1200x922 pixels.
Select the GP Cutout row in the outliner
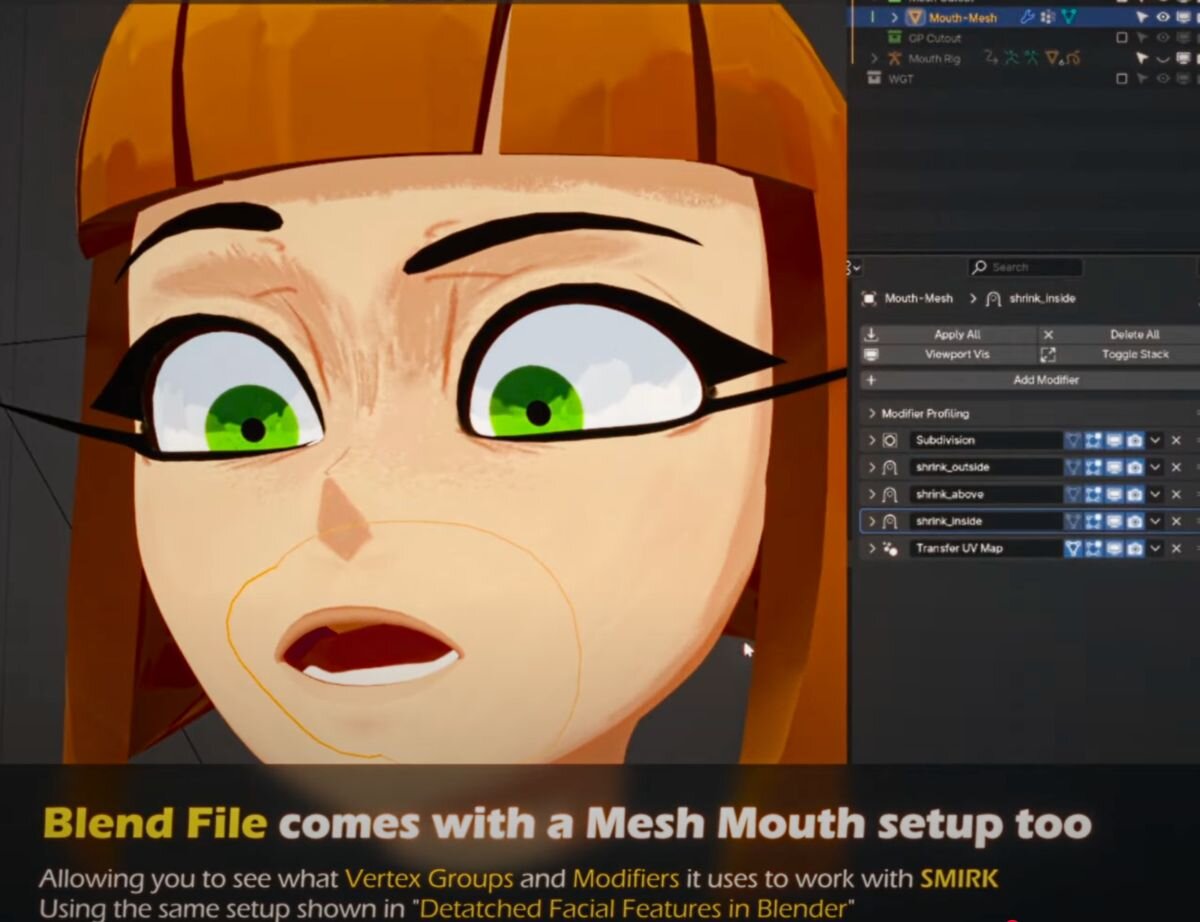(x=1024, y=38)
